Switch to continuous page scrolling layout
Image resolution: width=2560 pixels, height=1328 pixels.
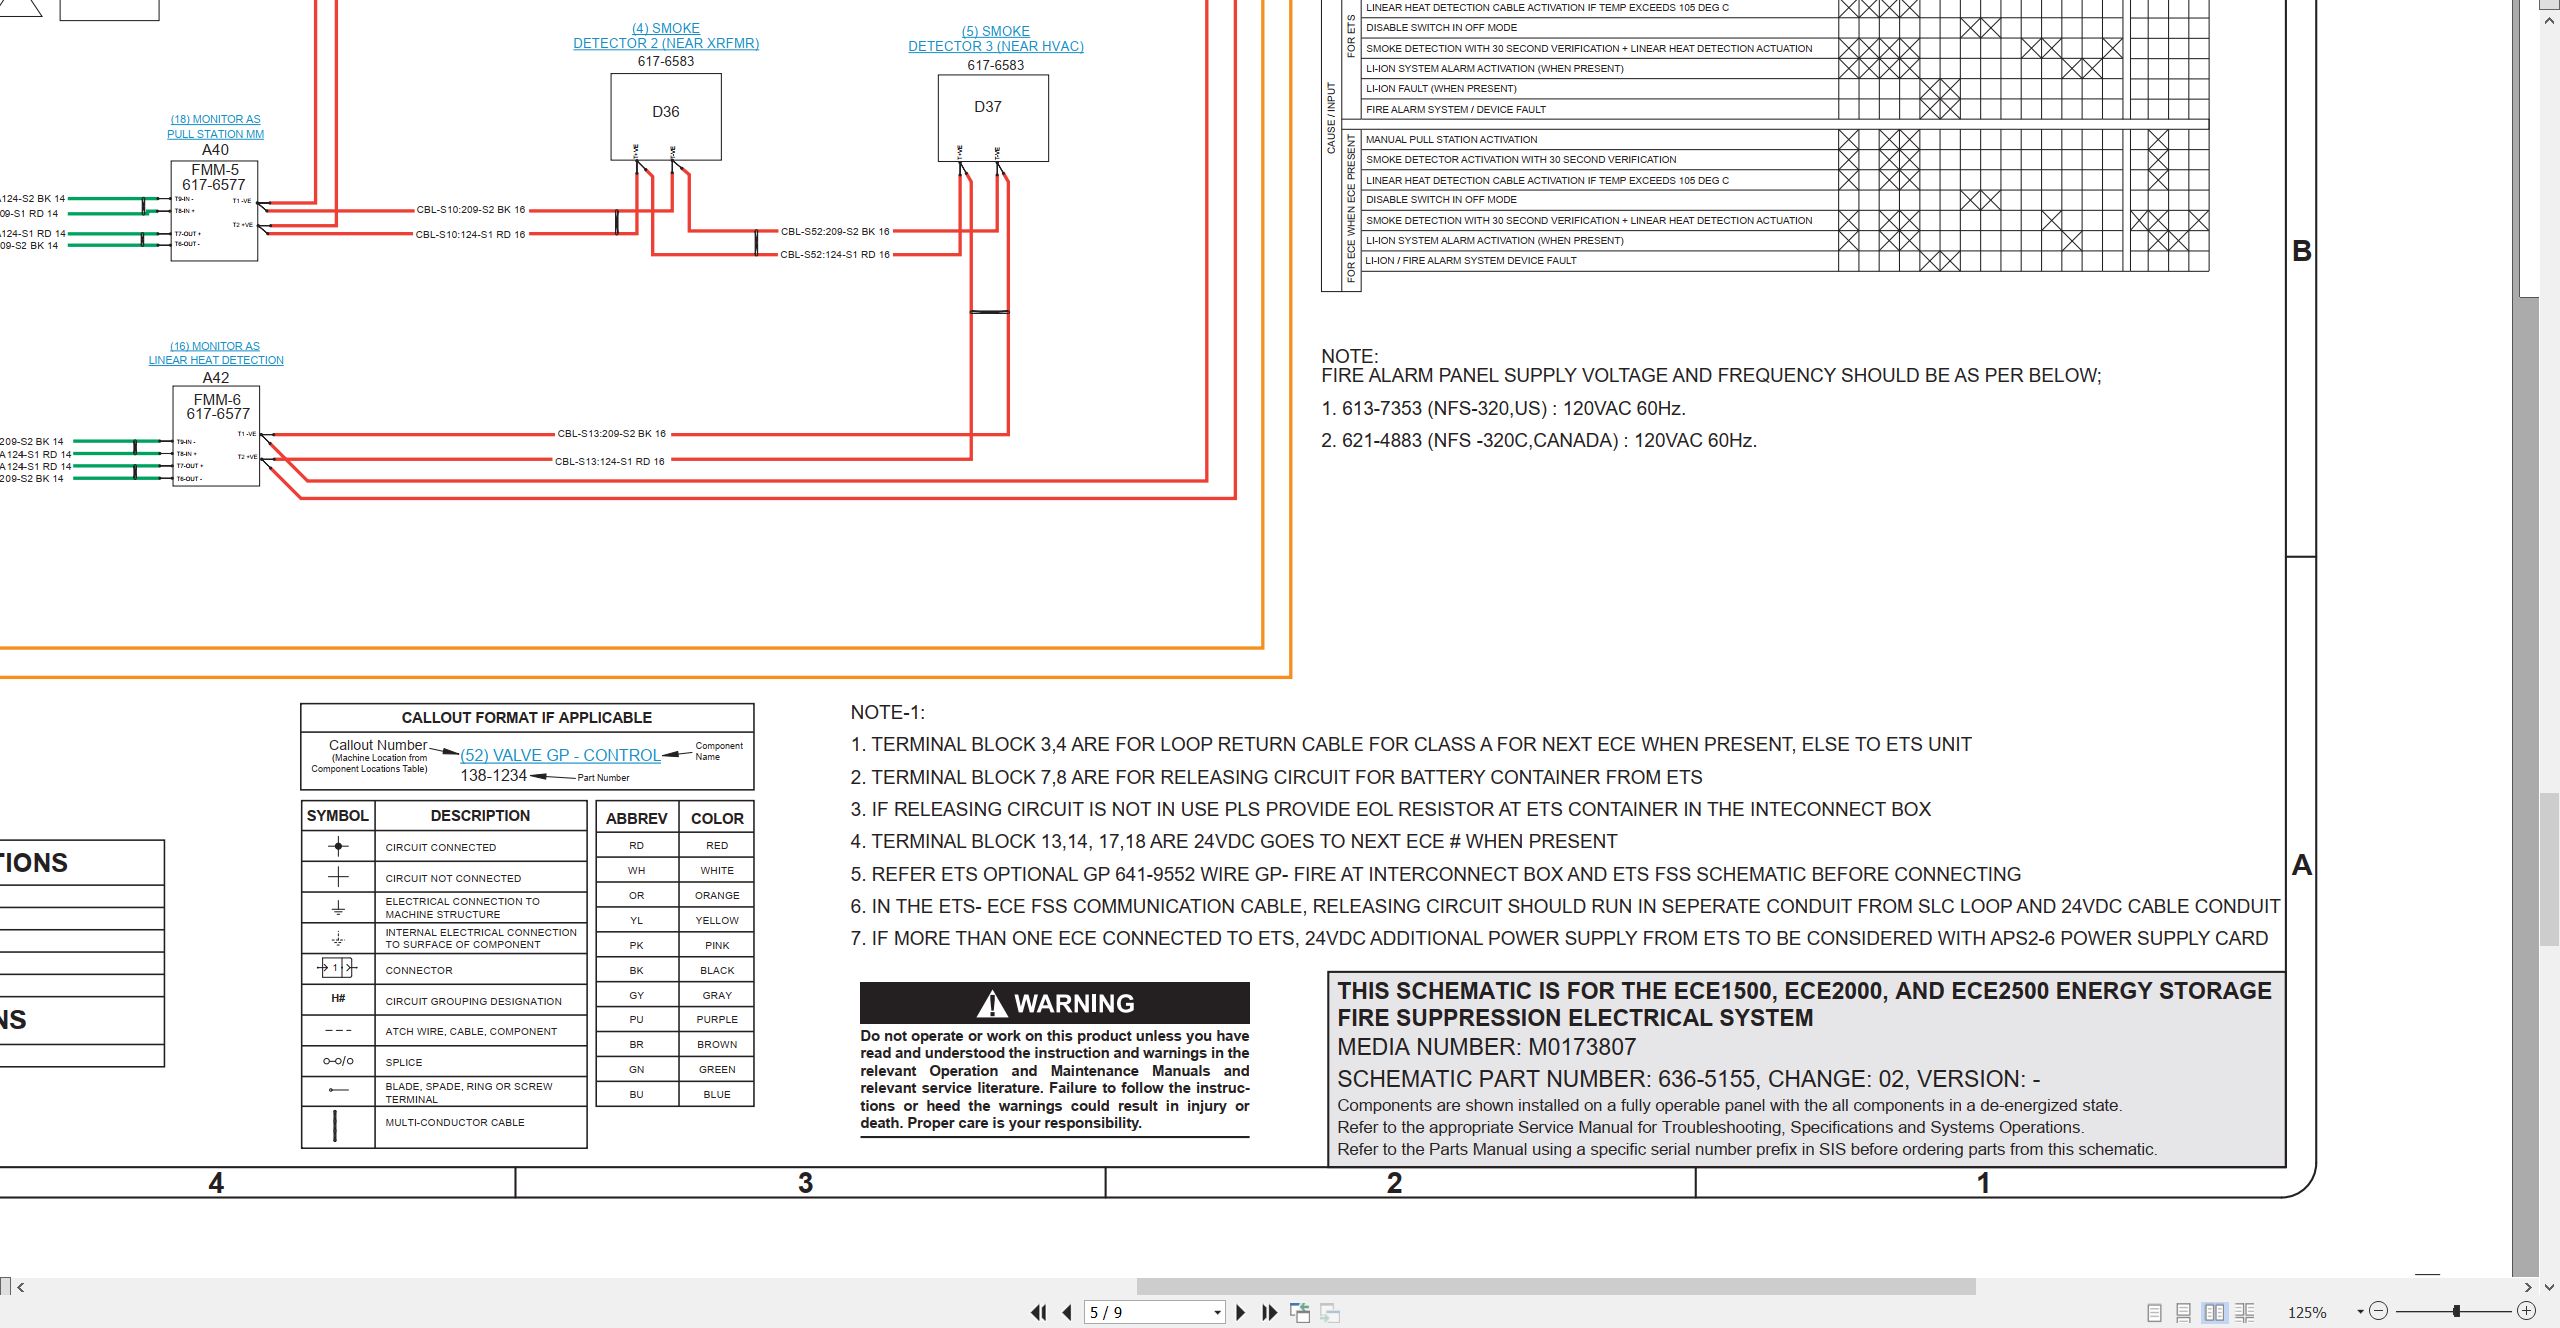point(2184,1312)
